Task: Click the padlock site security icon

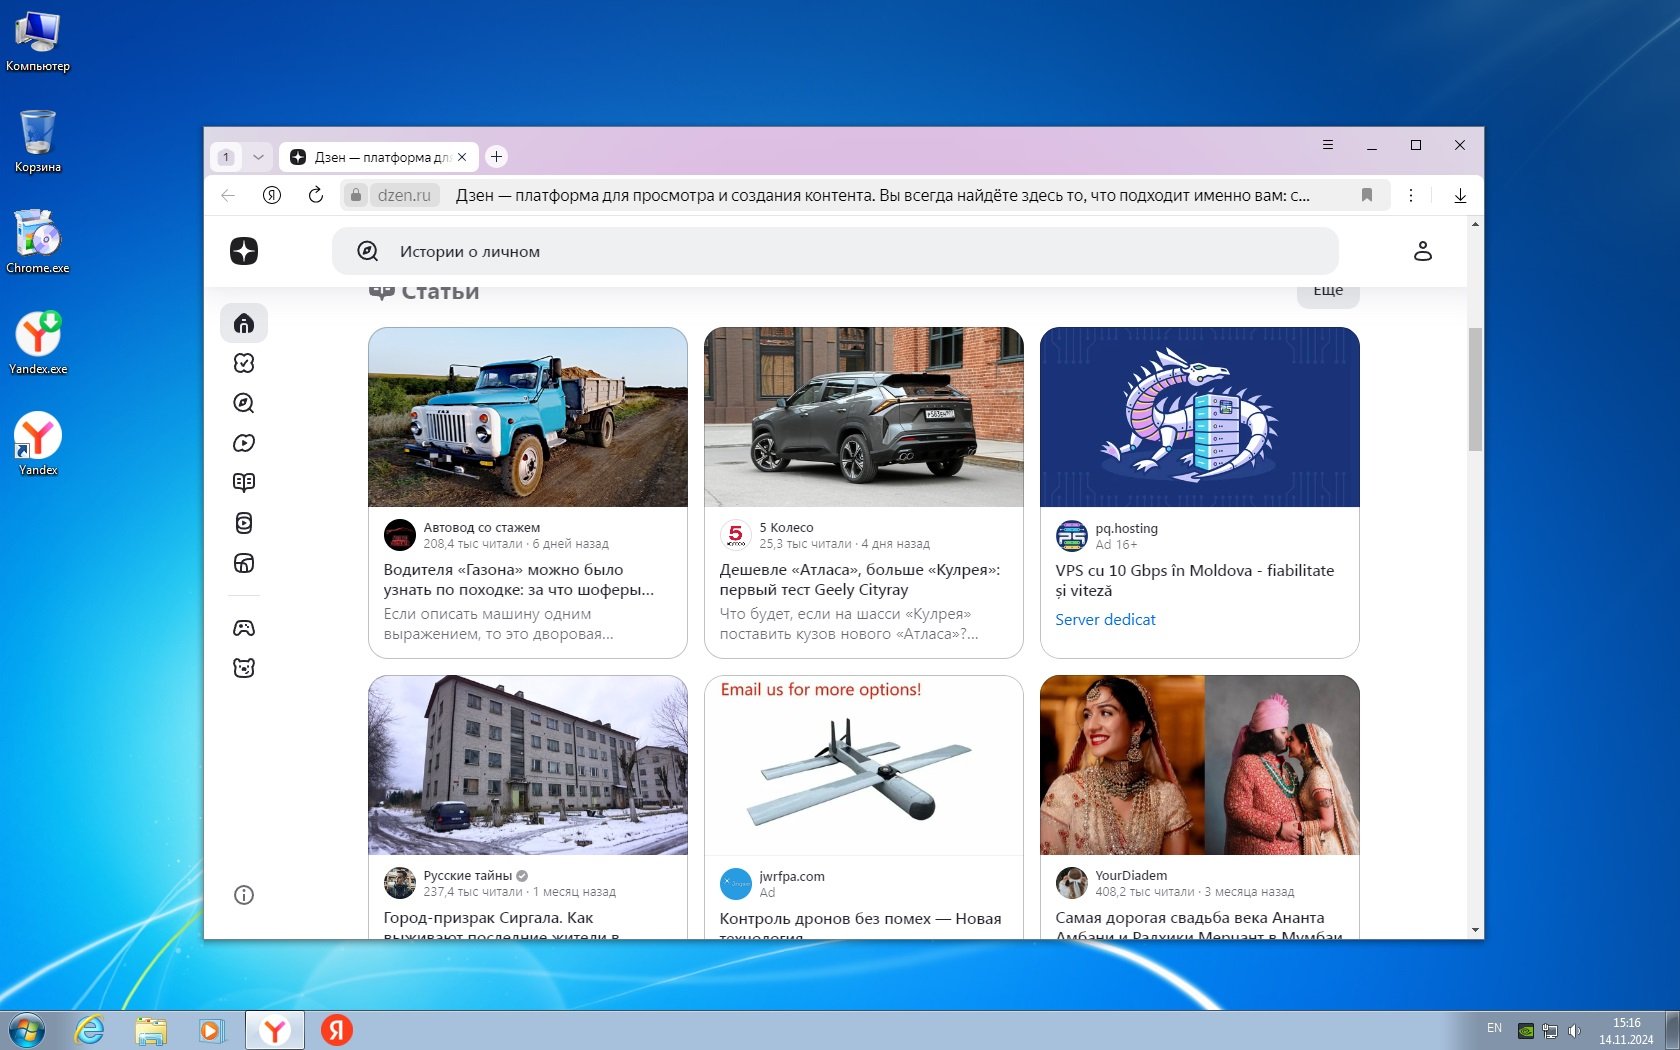Action: tap(356, 196)
